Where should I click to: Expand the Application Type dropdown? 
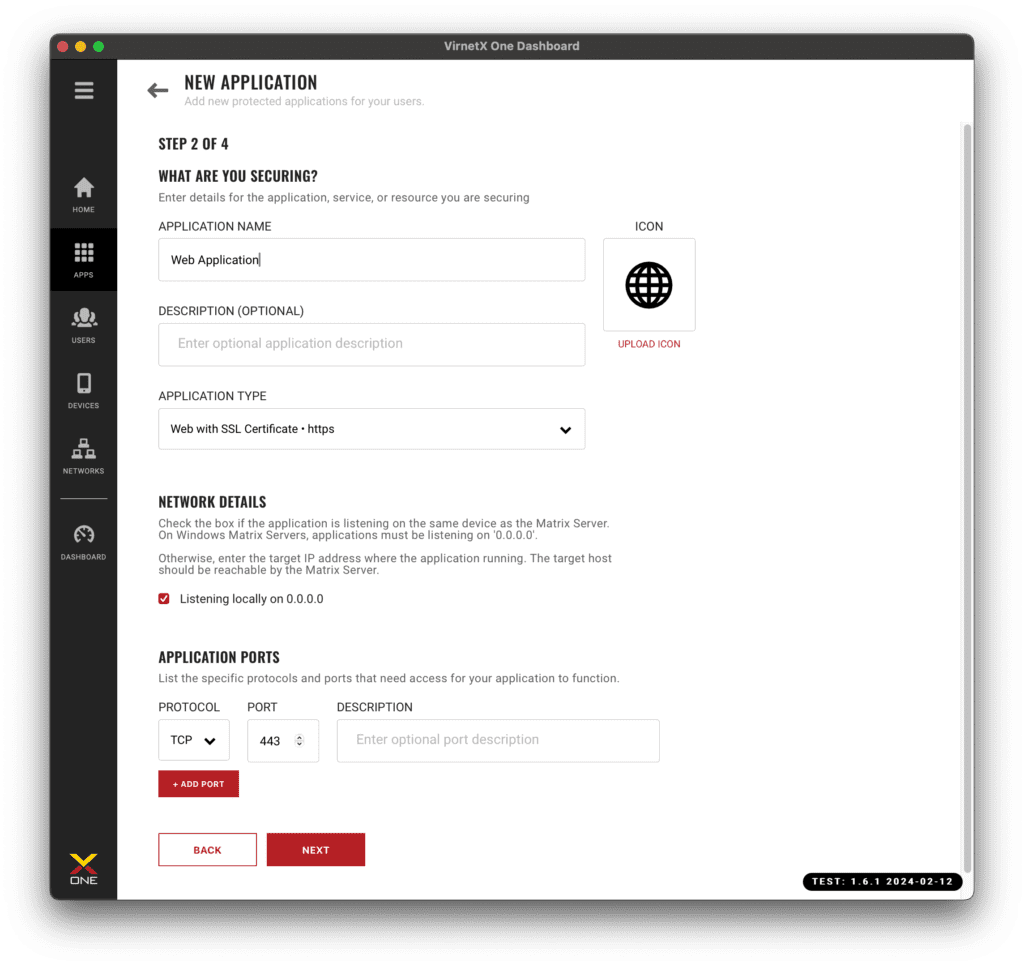372,429
